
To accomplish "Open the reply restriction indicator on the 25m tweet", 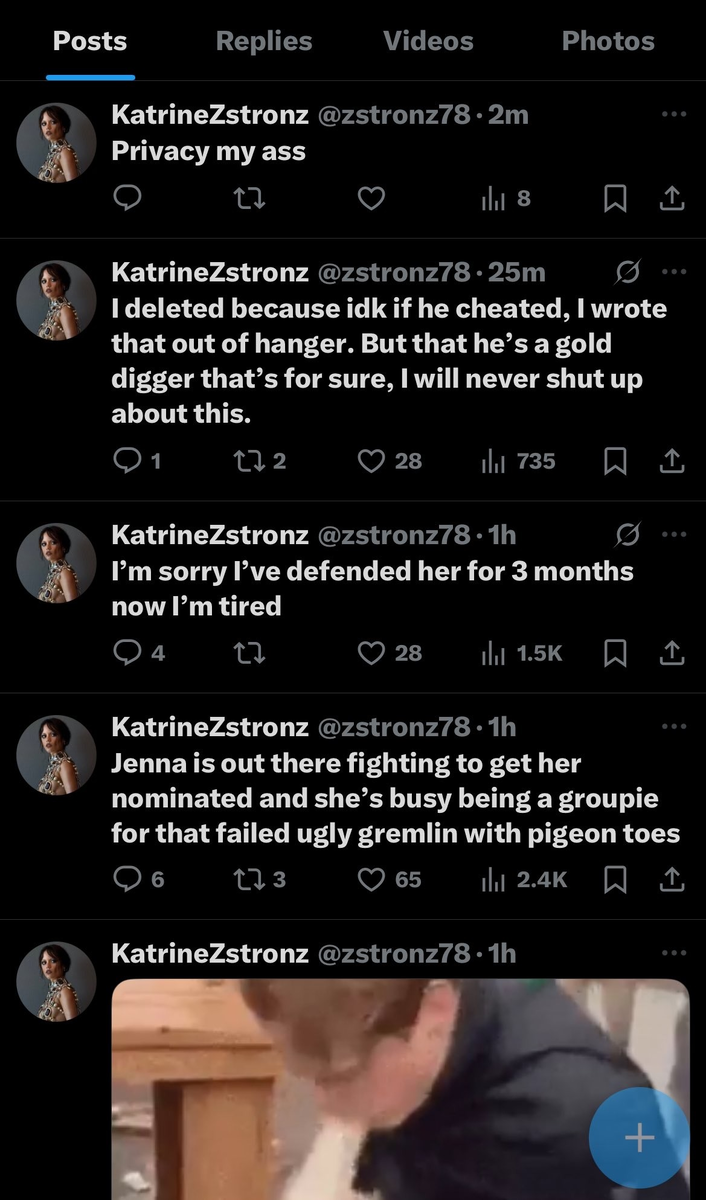I will (x=630, y=271).
